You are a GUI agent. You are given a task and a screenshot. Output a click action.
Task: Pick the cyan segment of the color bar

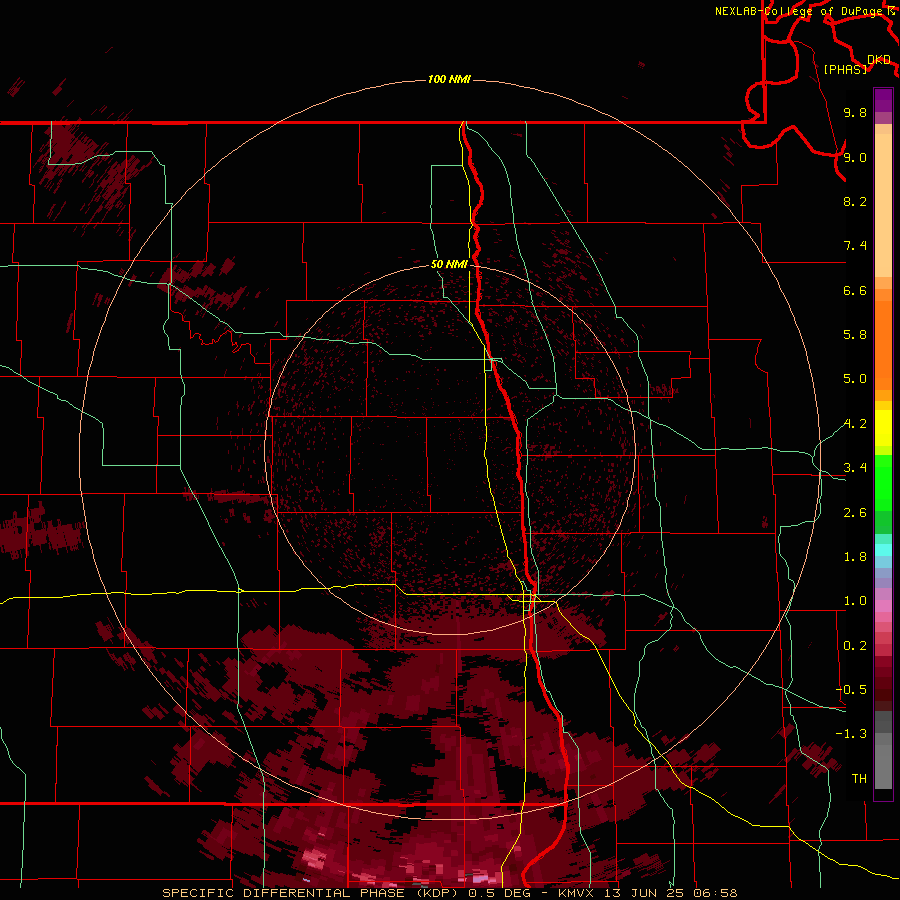883,549
